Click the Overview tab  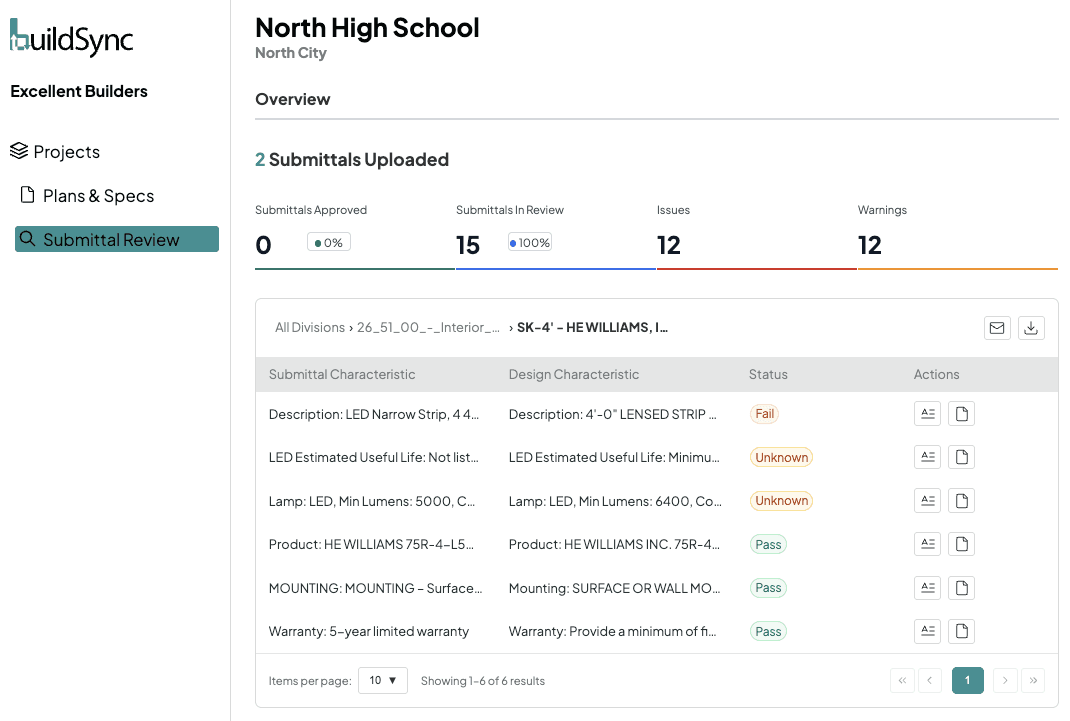(293, 100)
